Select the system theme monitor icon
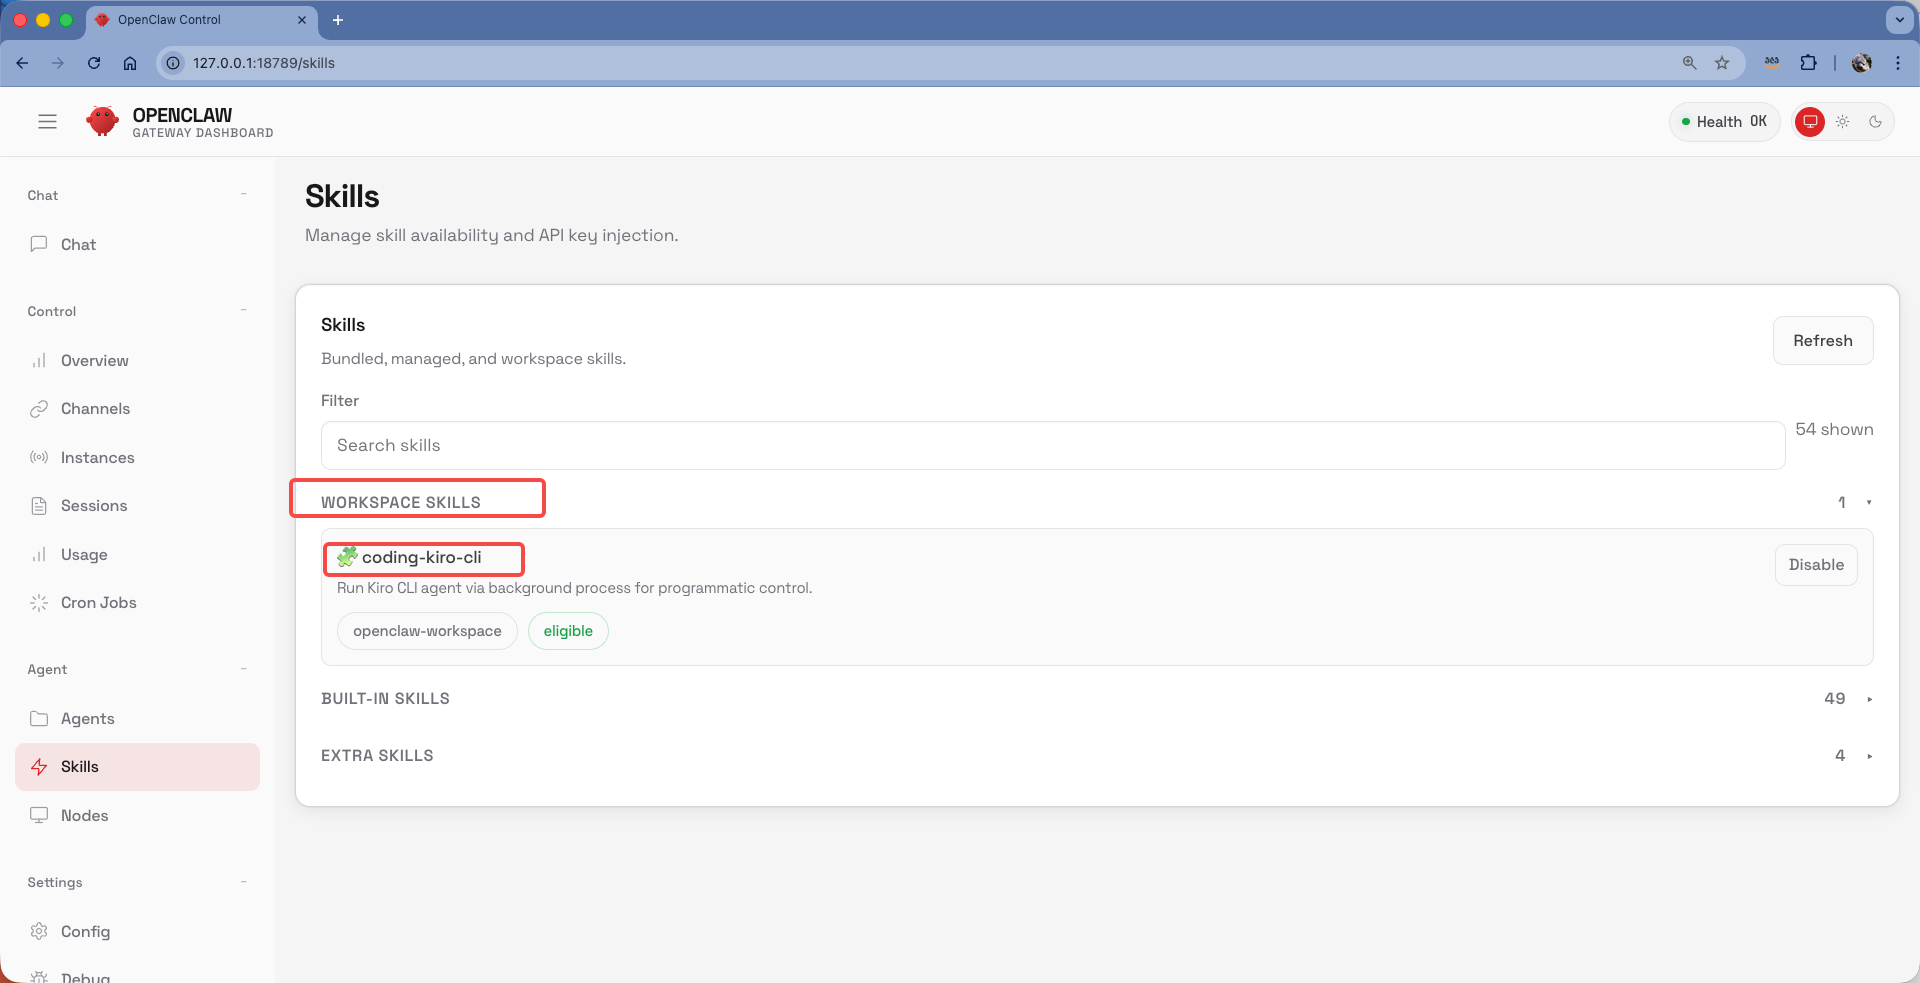1920x983 pixels. [1809, 122]
